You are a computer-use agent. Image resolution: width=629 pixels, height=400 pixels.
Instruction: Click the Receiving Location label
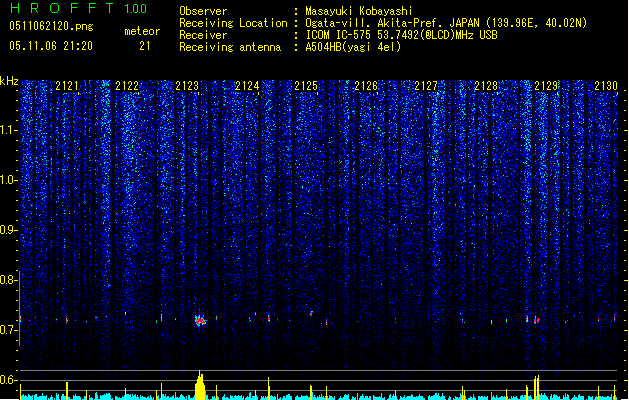[x=233, y=23]
